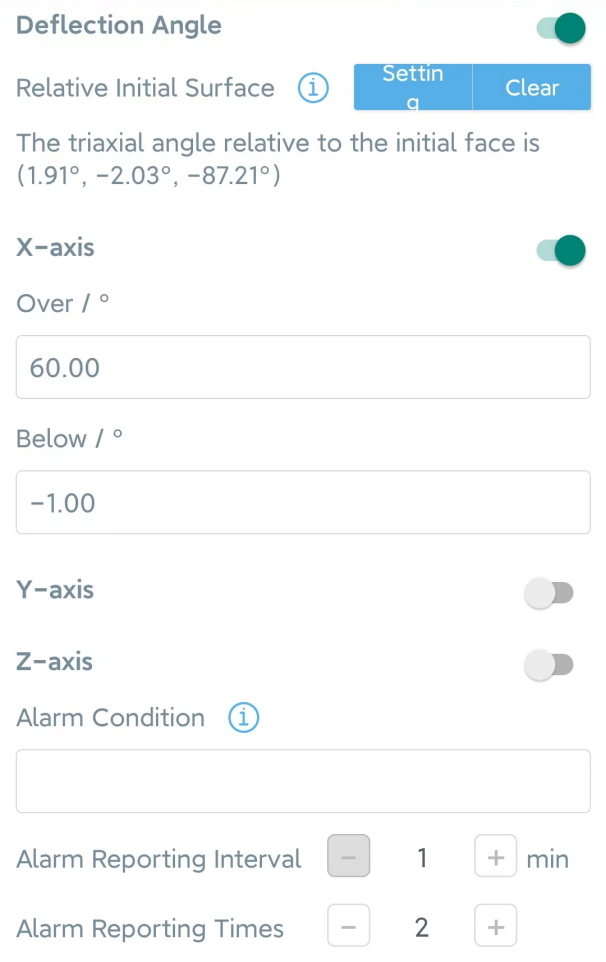Decrease Alarm Reporting Times with minus
The height and width of the screenshot is (962, 606).
pyautogui.click(x=348, y=926)
